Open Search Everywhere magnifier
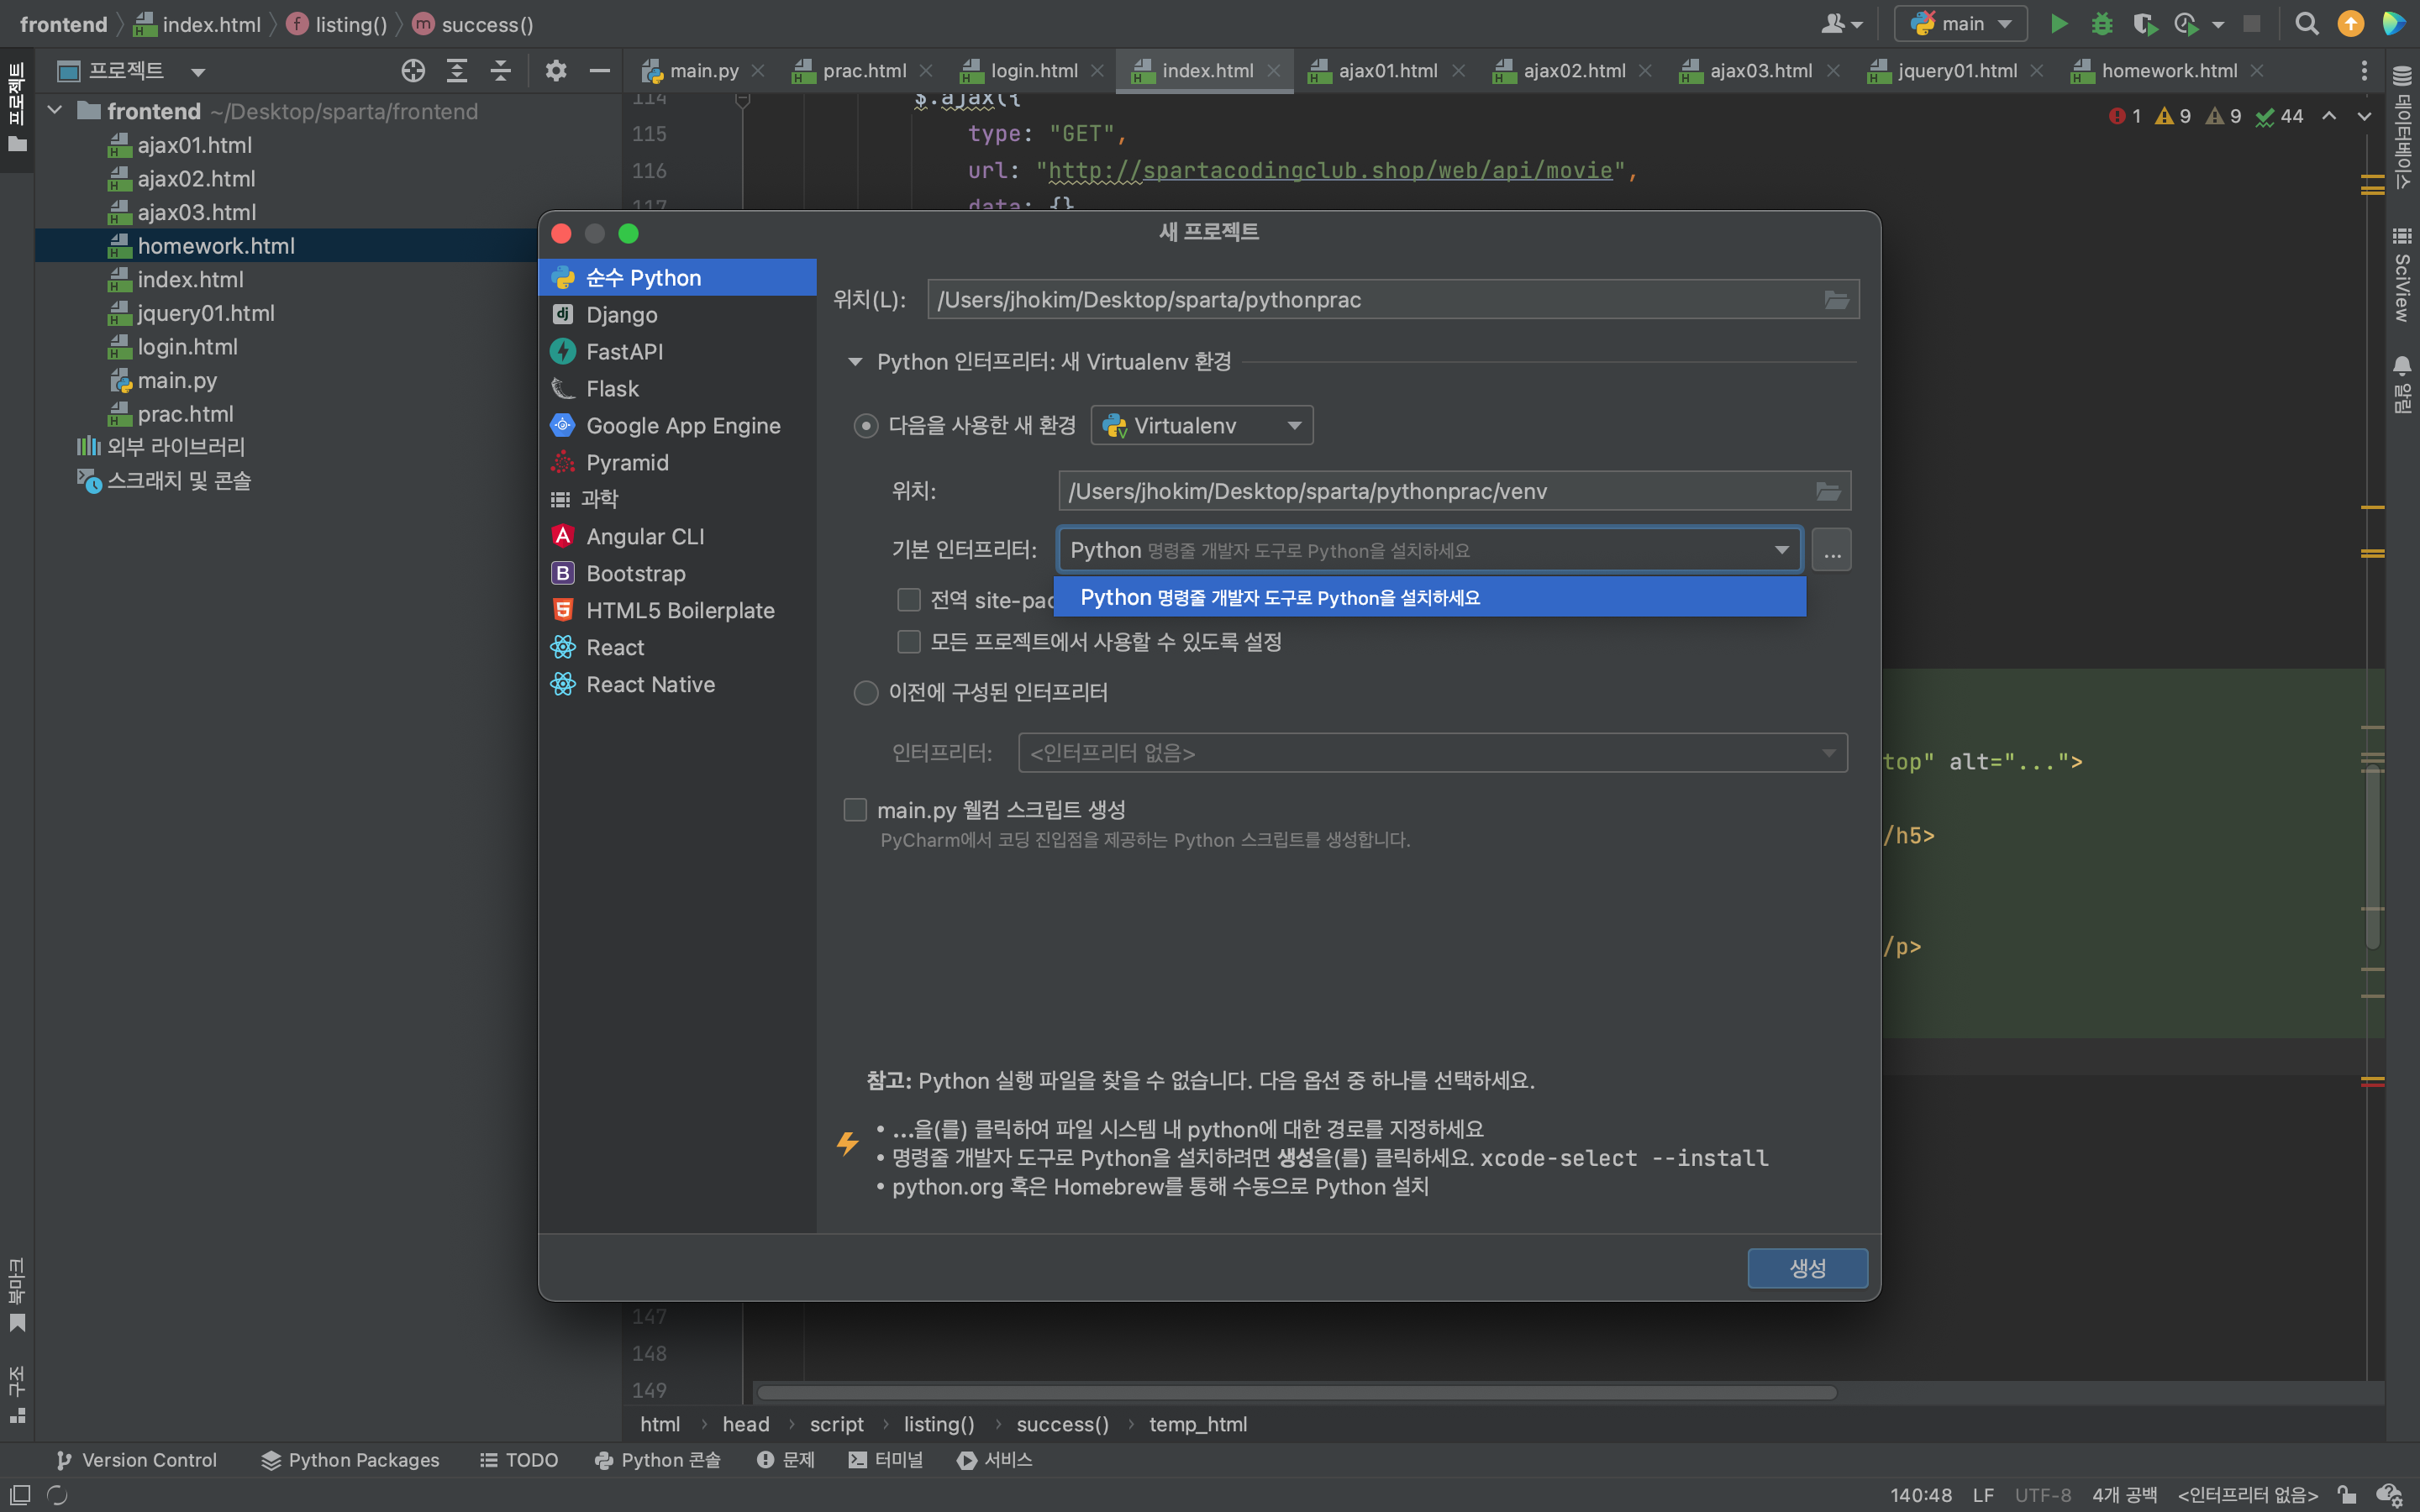This screenshot has width=2420, height=1512. [2306, 24]
